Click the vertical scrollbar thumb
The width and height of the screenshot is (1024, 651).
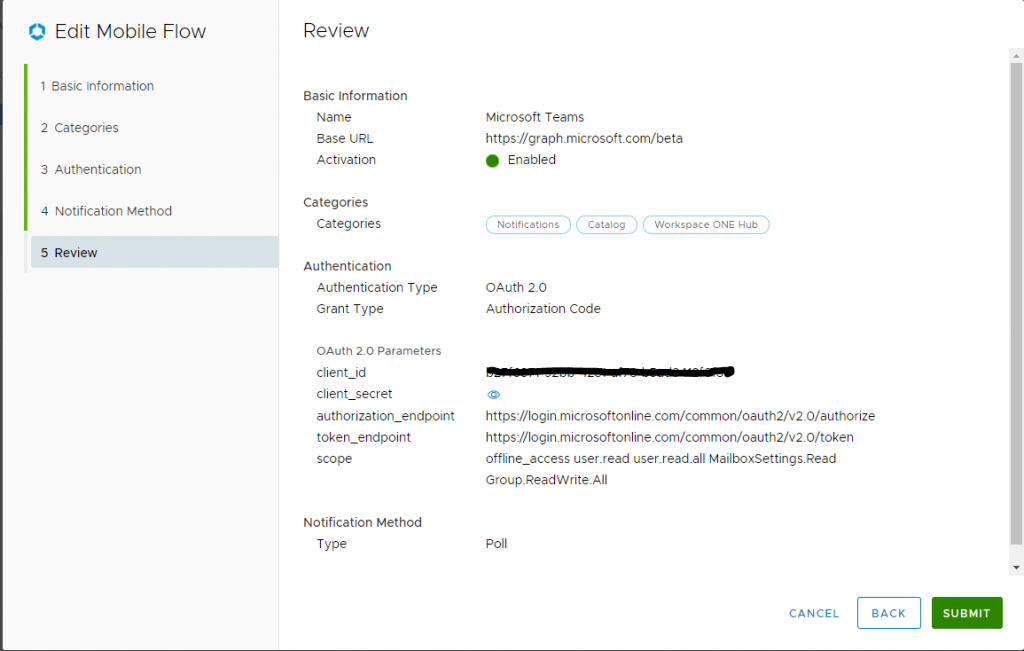click(x=1016, y=304)
